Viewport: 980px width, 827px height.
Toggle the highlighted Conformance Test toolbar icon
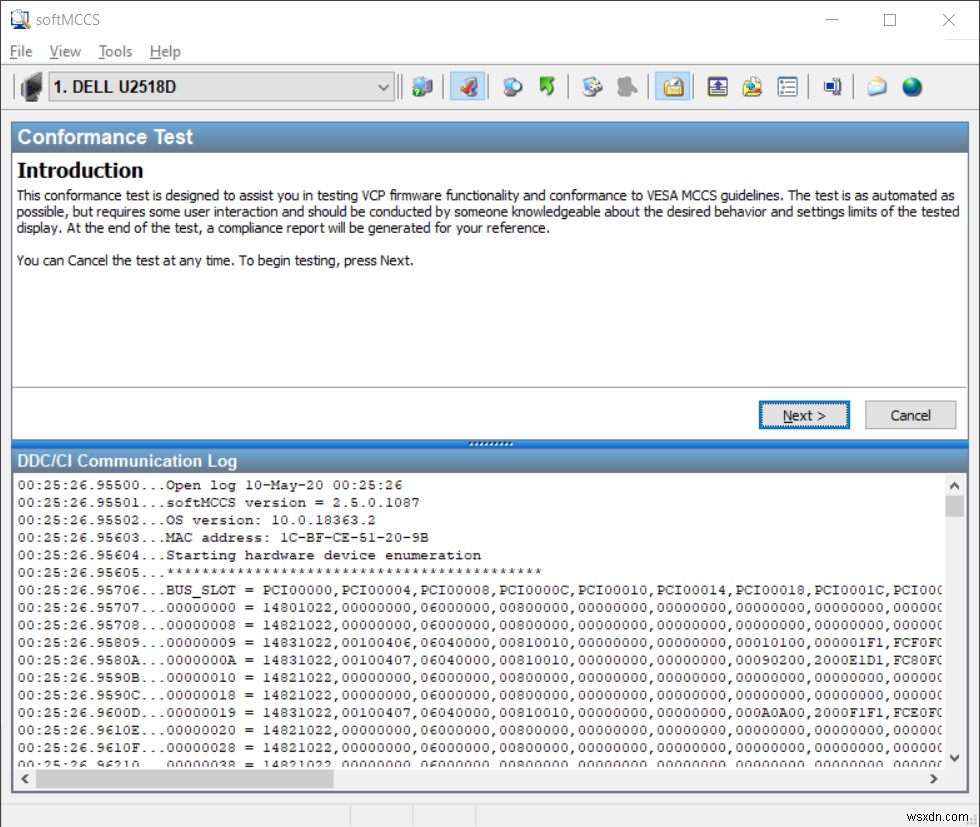468,86
